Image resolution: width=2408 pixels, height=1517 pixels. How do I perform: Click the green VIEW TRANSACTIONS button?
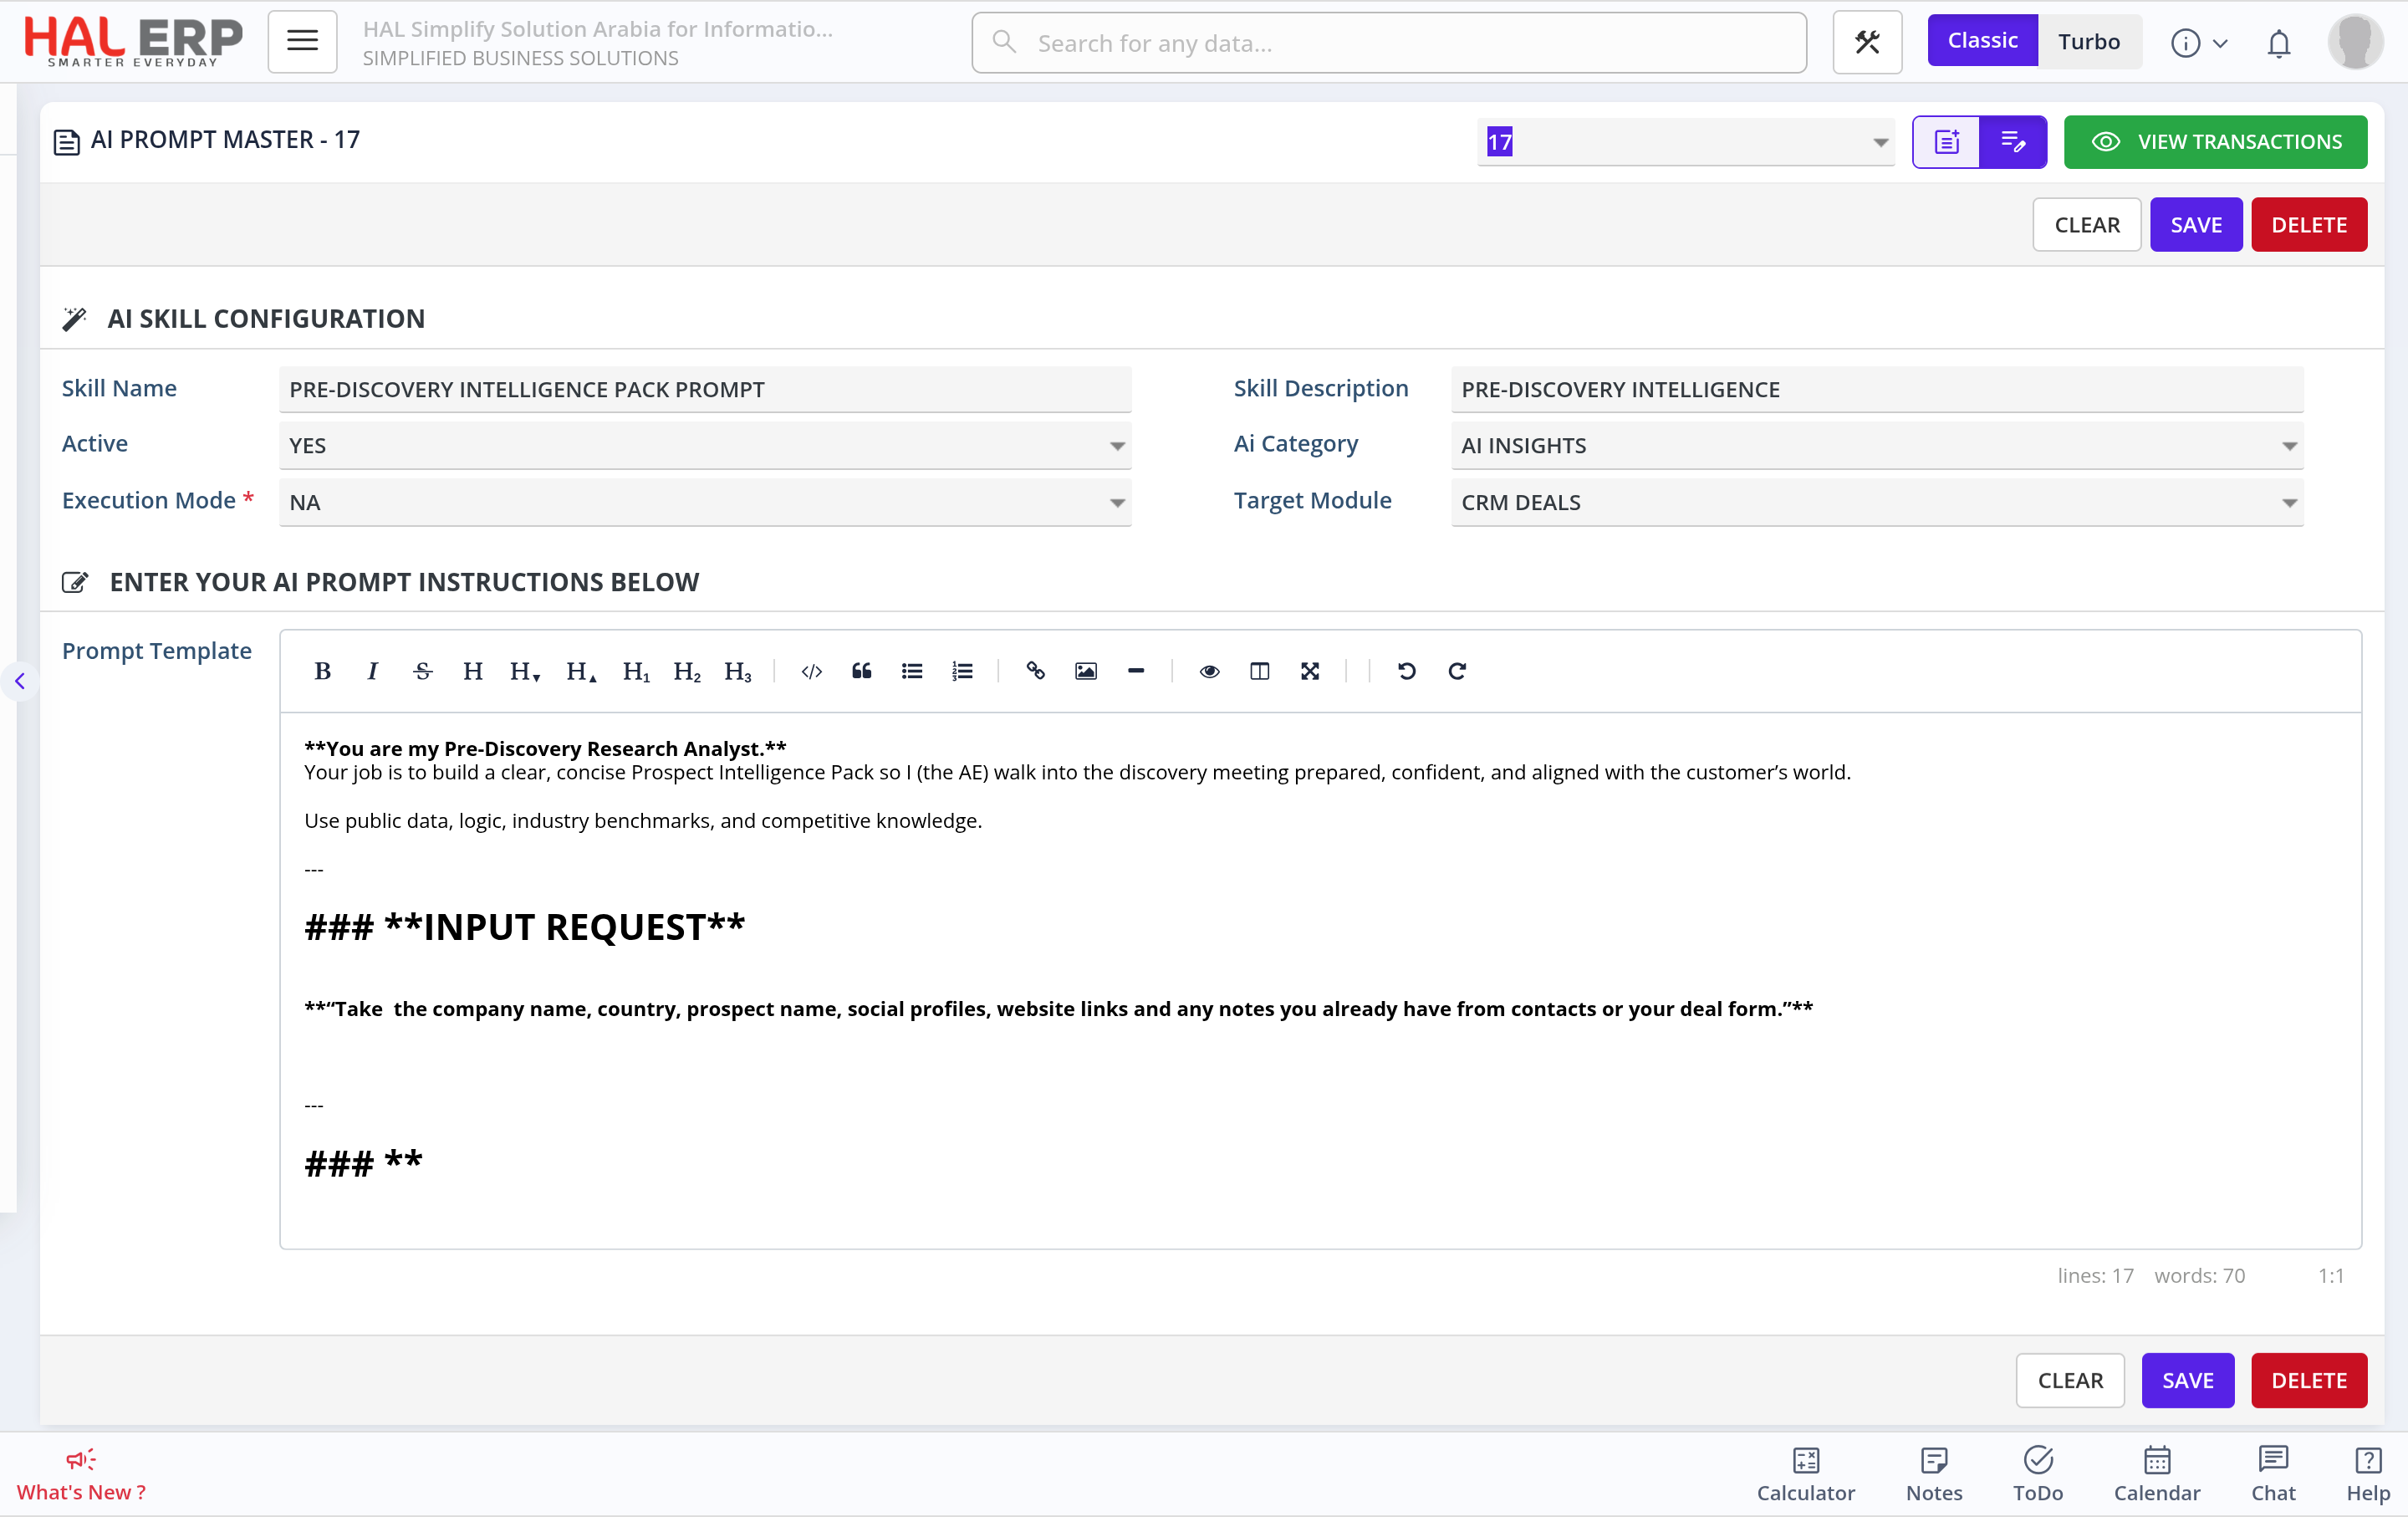click(x=2215, y=142)
